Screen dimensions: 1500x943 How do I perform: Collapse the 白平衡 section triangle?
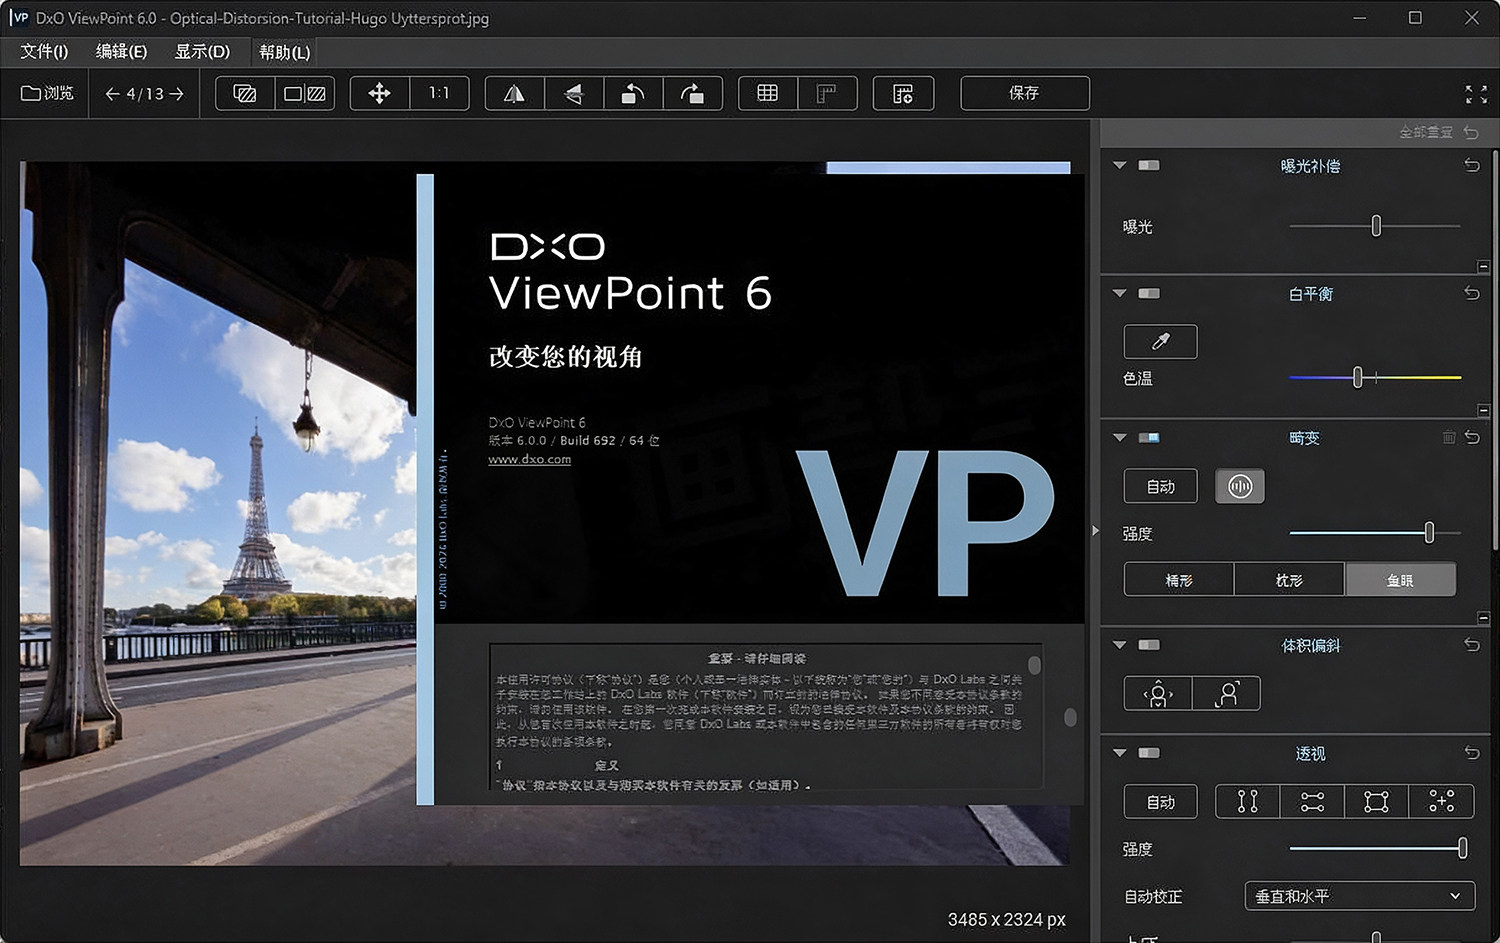[x=1120, y=293]
